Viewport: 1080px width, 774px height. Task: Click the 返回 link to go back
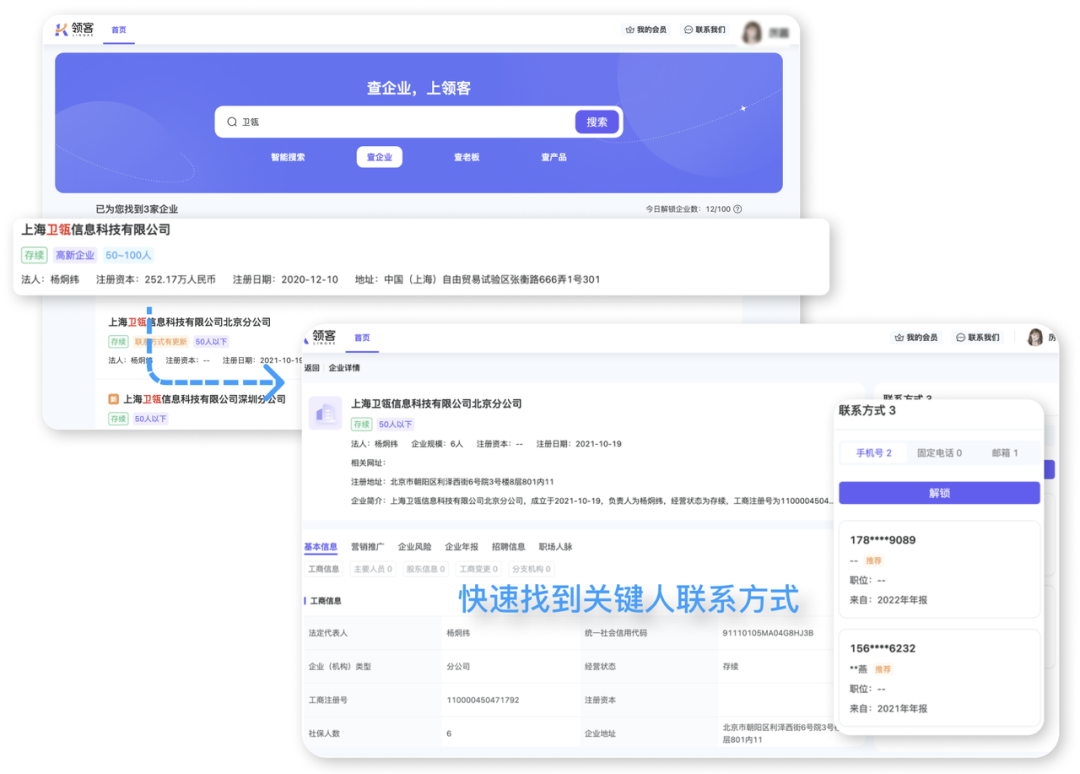tap(311, 366)
